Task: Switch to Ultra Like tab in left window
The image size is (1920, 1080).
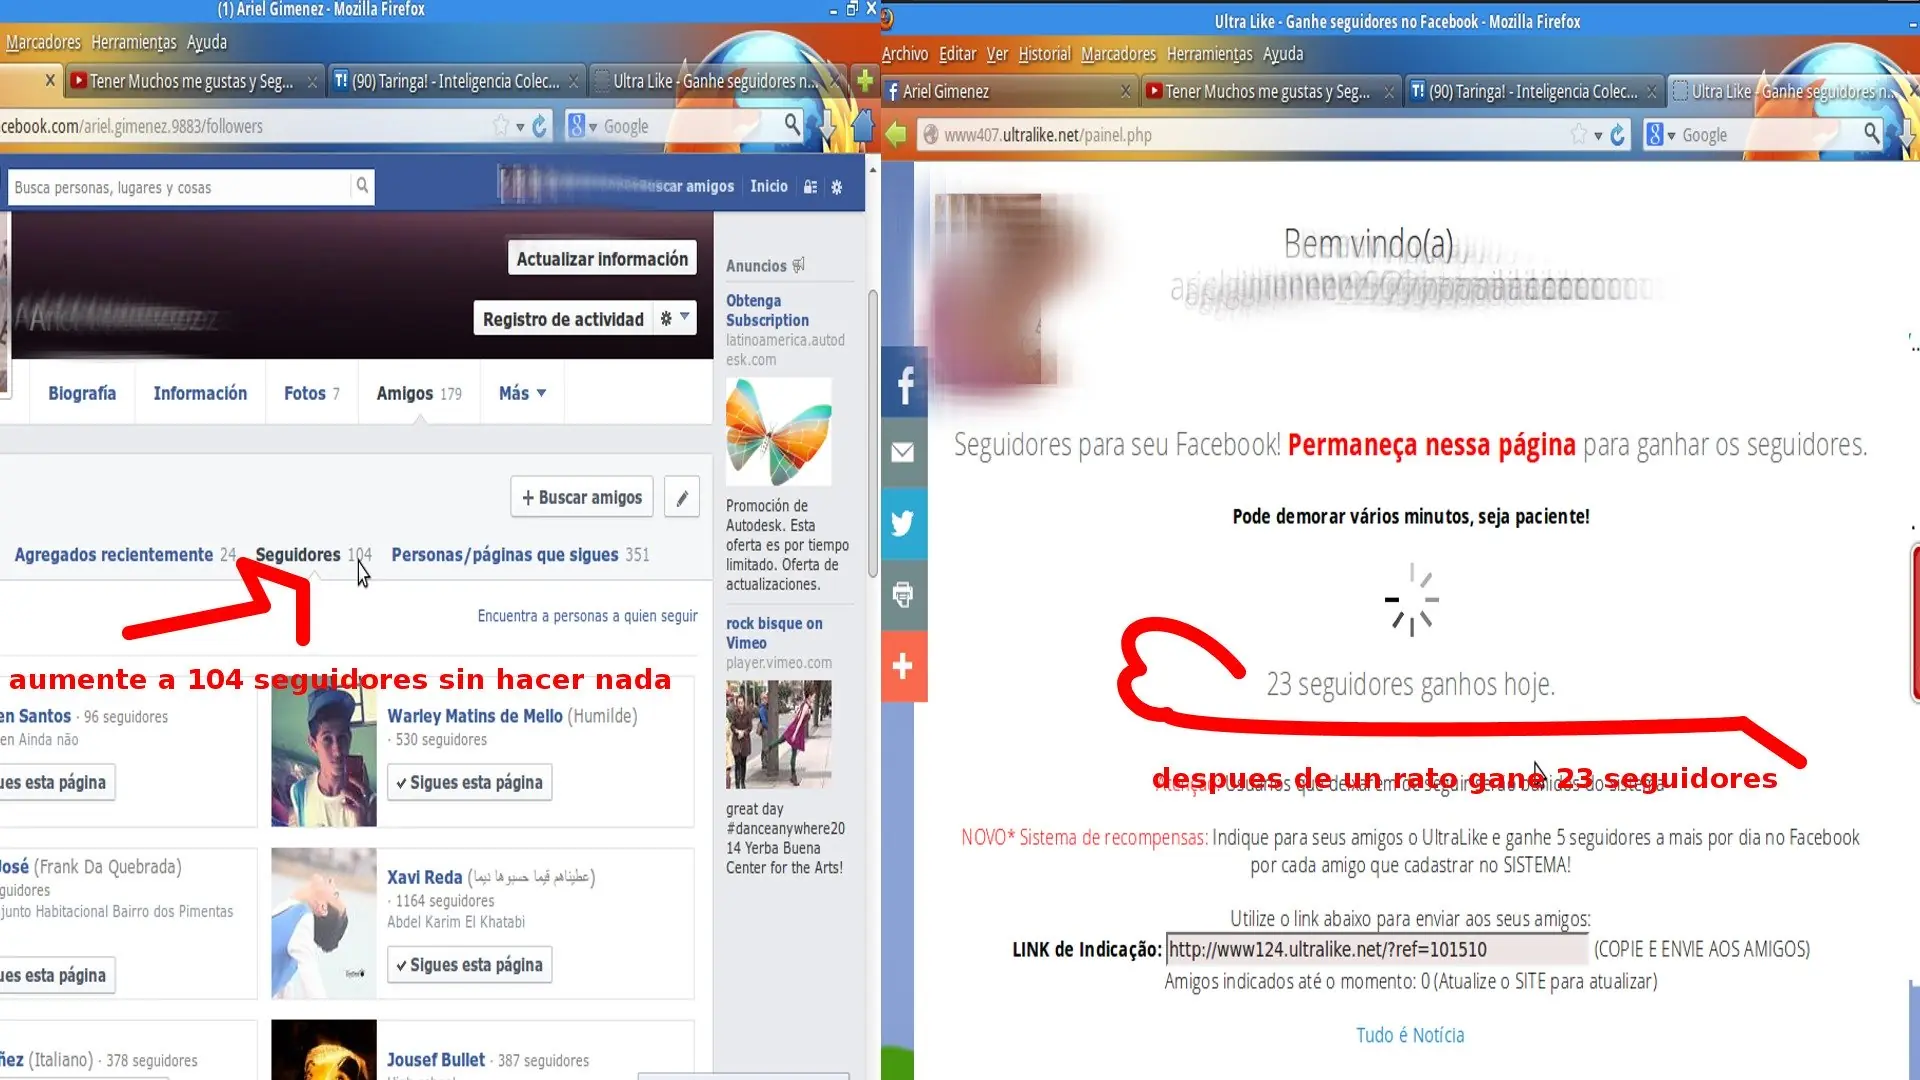Action: [716, 81]
